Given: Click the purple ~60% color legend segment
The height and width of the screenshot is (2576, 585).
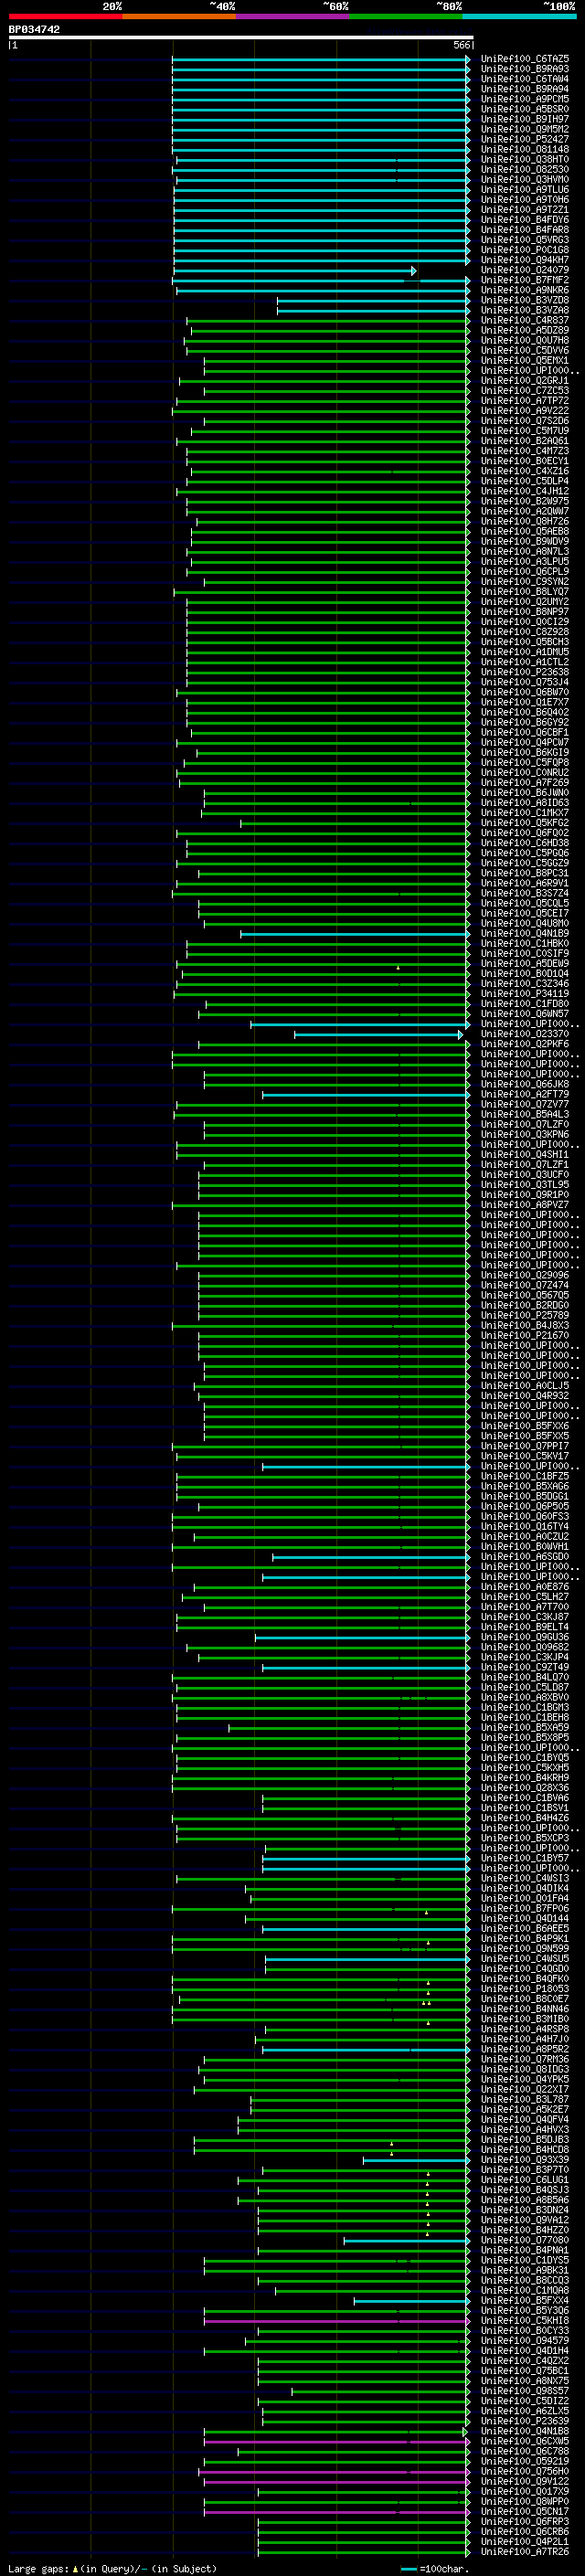Looking at the screenshot, I should tap(292, 16).
